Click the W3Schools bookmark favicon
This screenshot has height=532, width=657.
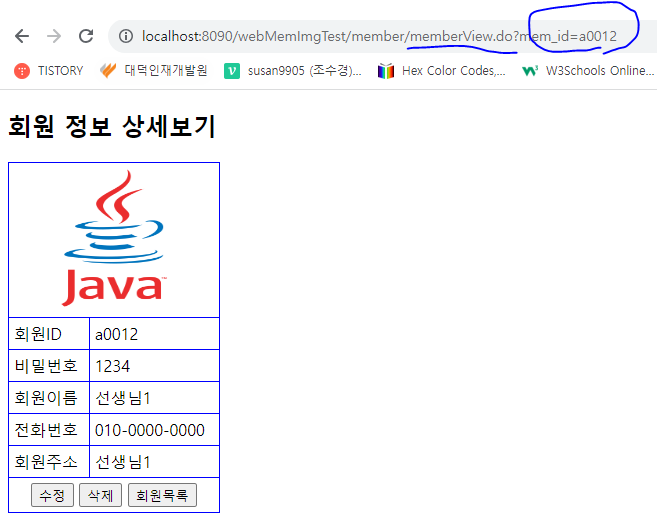[530, 71]
